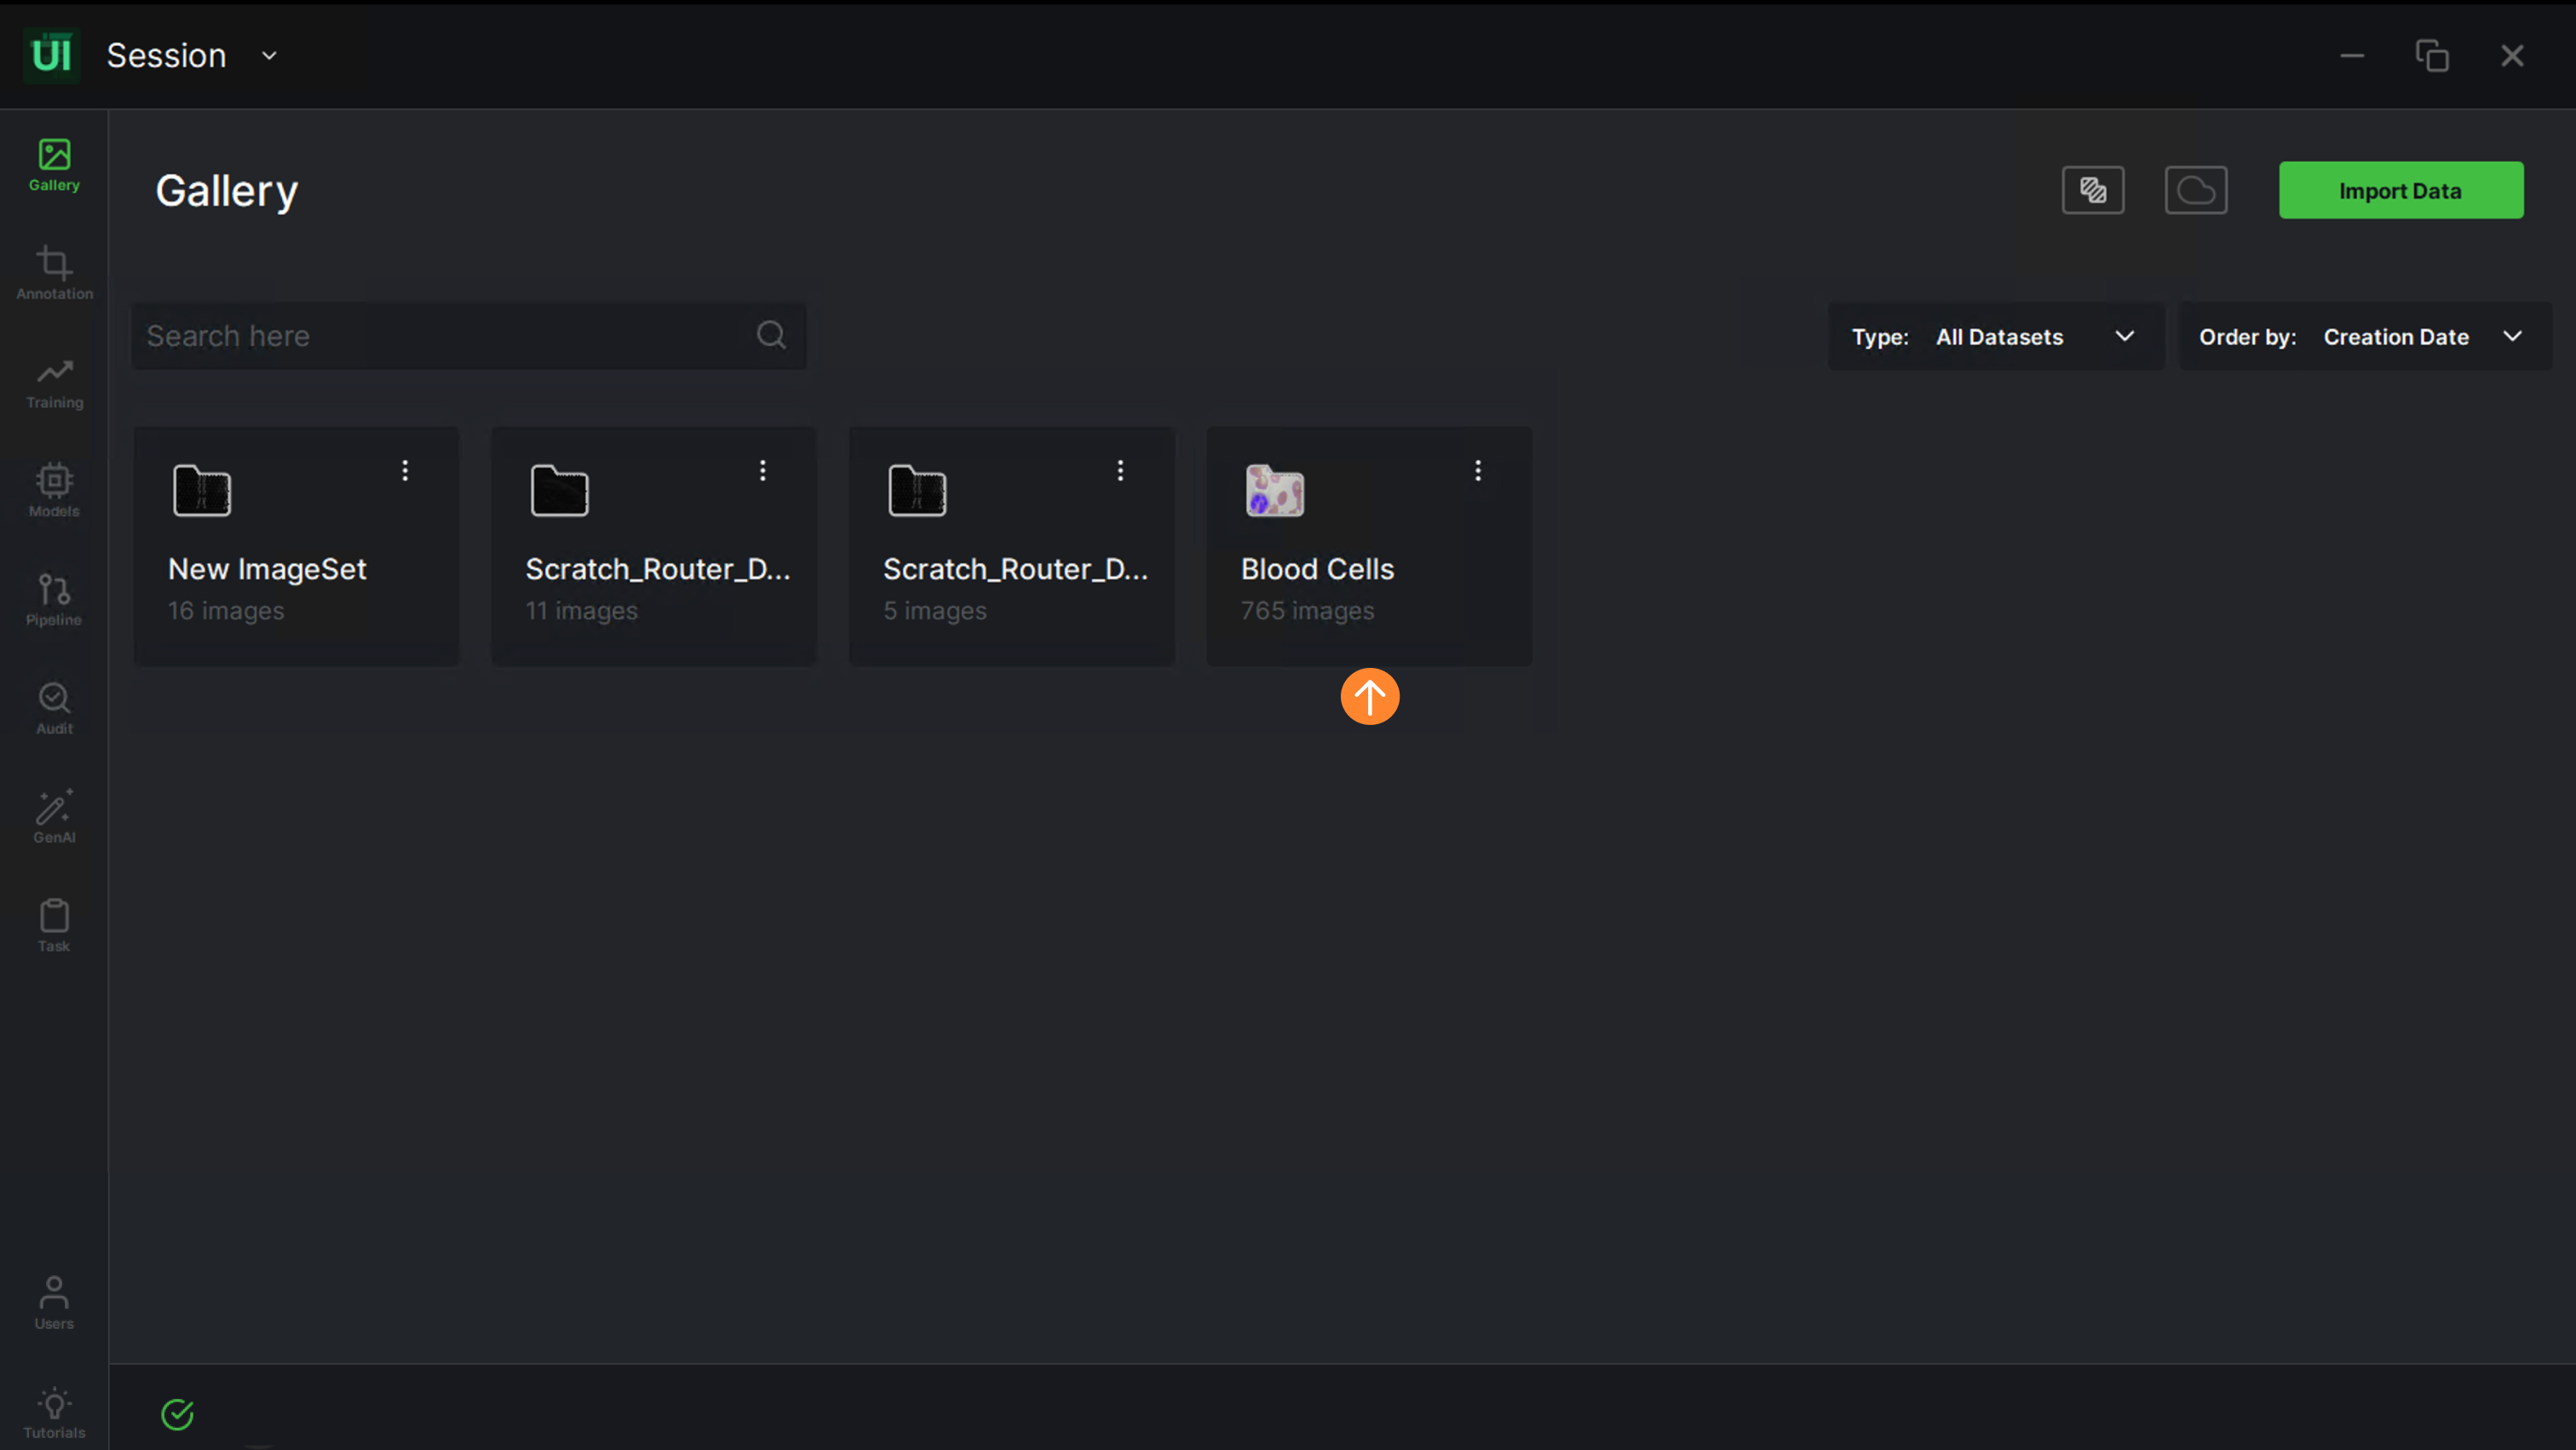Open the New ImageSet options menu
This screenshot has width=2576, height=1450.
pyautogui.click(x=405, y=470)
